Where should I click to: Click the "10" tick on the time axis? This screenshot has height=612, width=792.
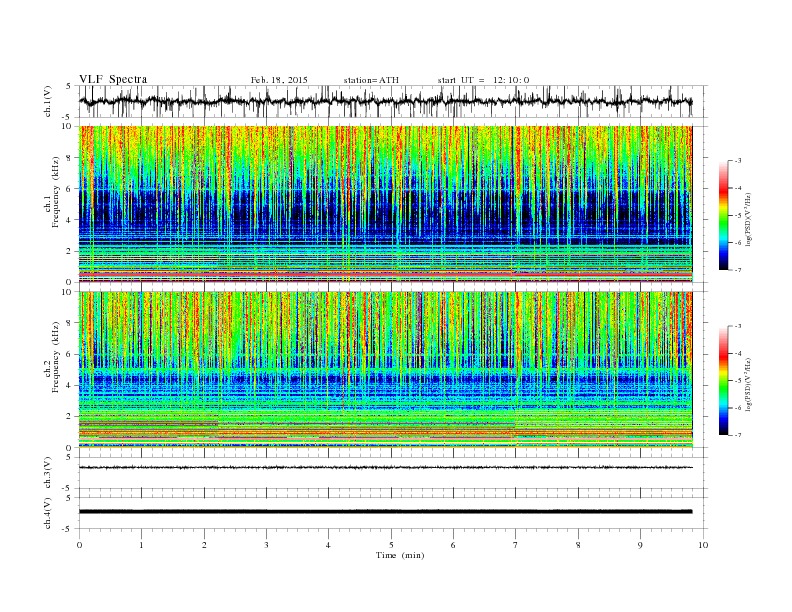coord(703,545)
